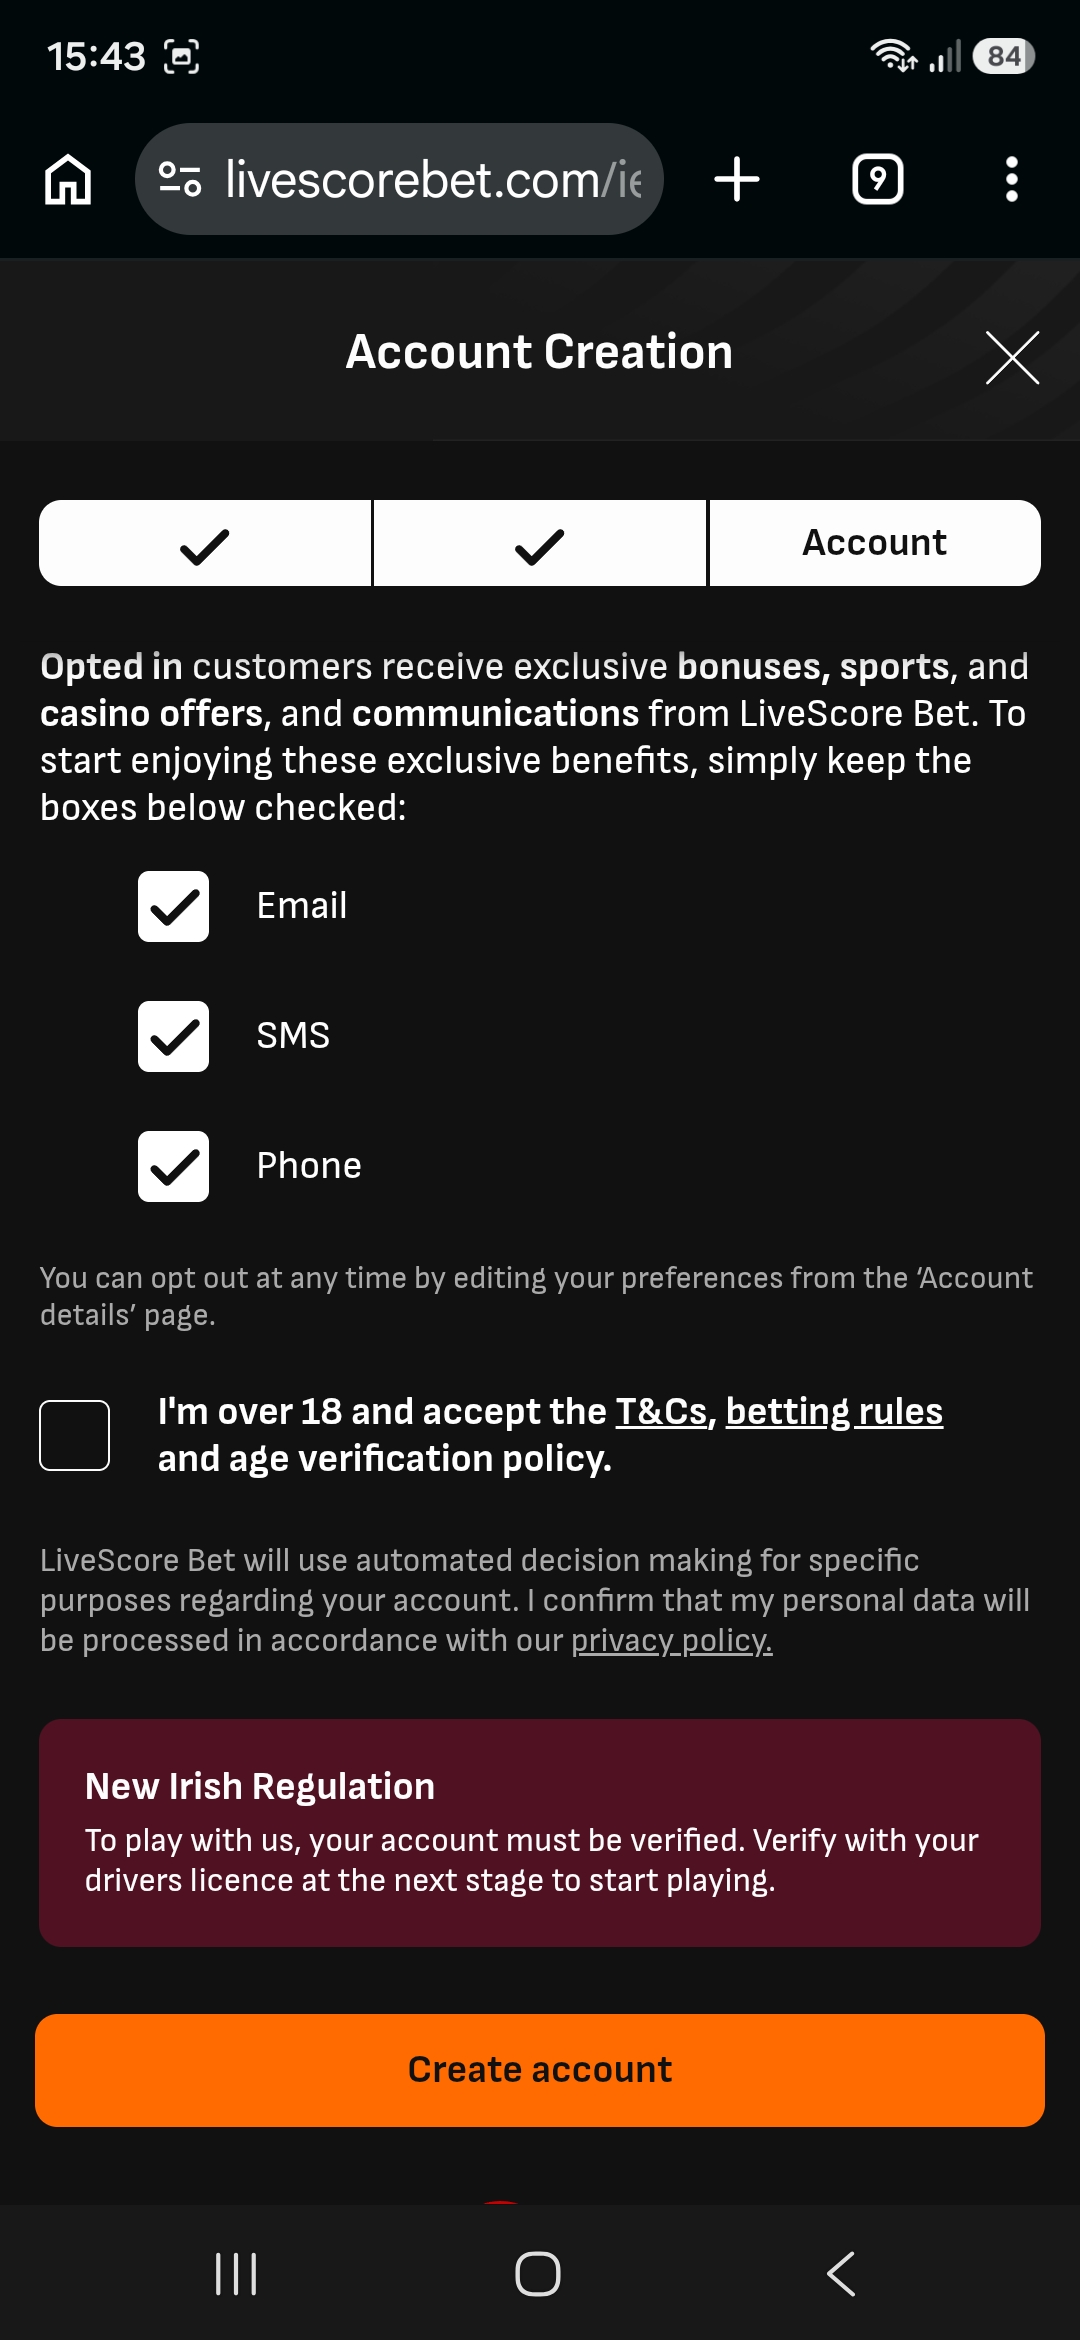Select the Account step tab
This screenshot has width=1080, height=2340.
(875, 543)
